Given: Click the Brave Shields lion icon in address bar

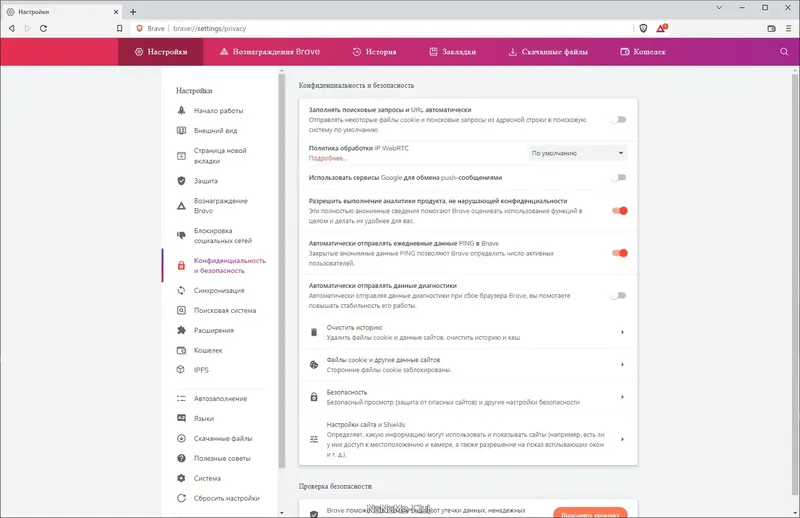Looking at the screenshot, I should coord(643,29).
